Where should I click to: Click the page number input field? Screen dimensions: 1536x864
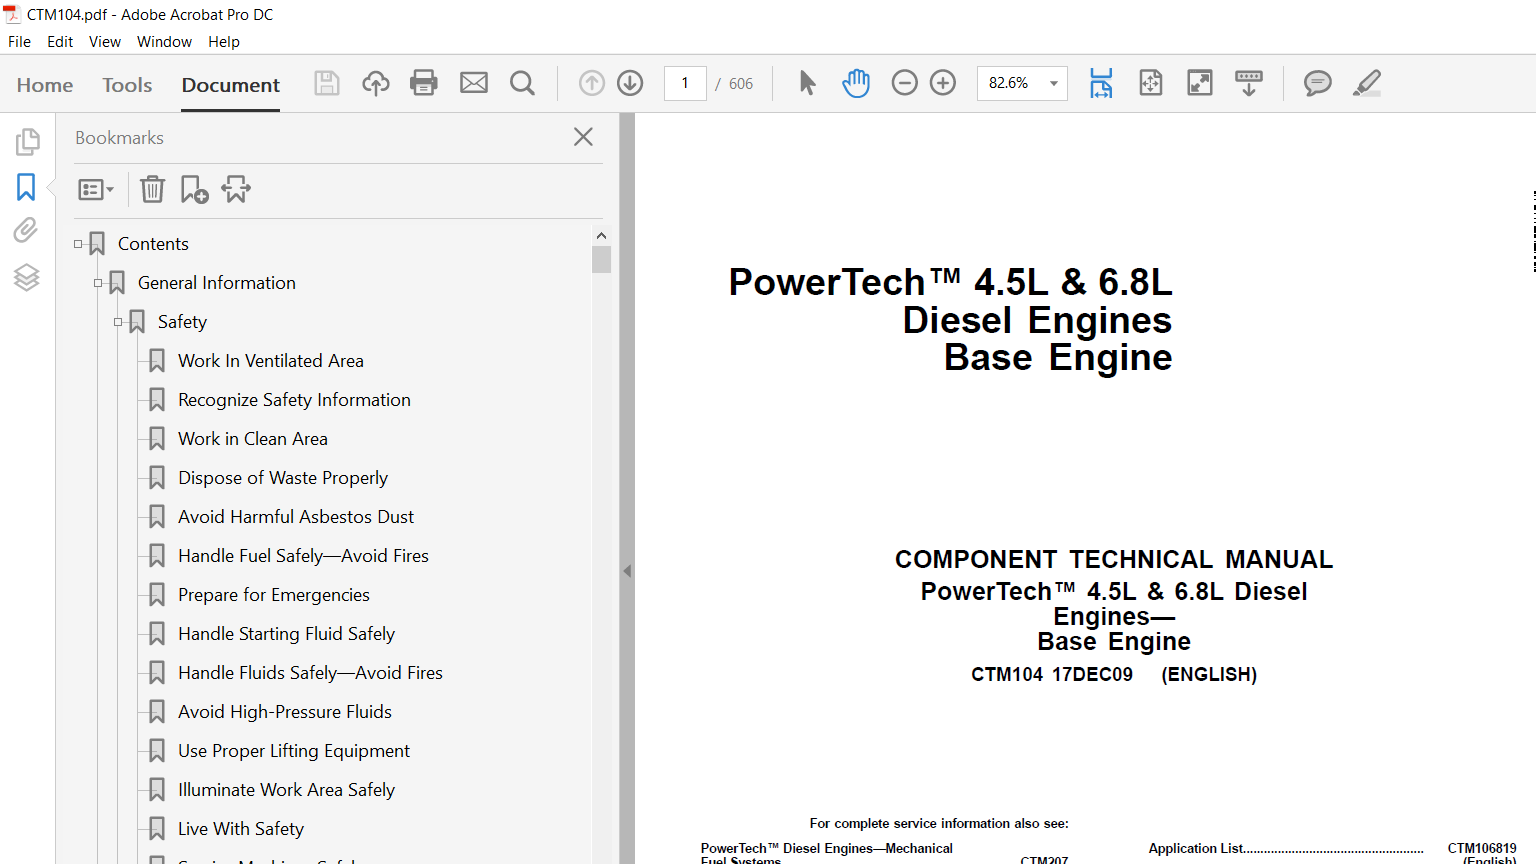click(685, 83)
